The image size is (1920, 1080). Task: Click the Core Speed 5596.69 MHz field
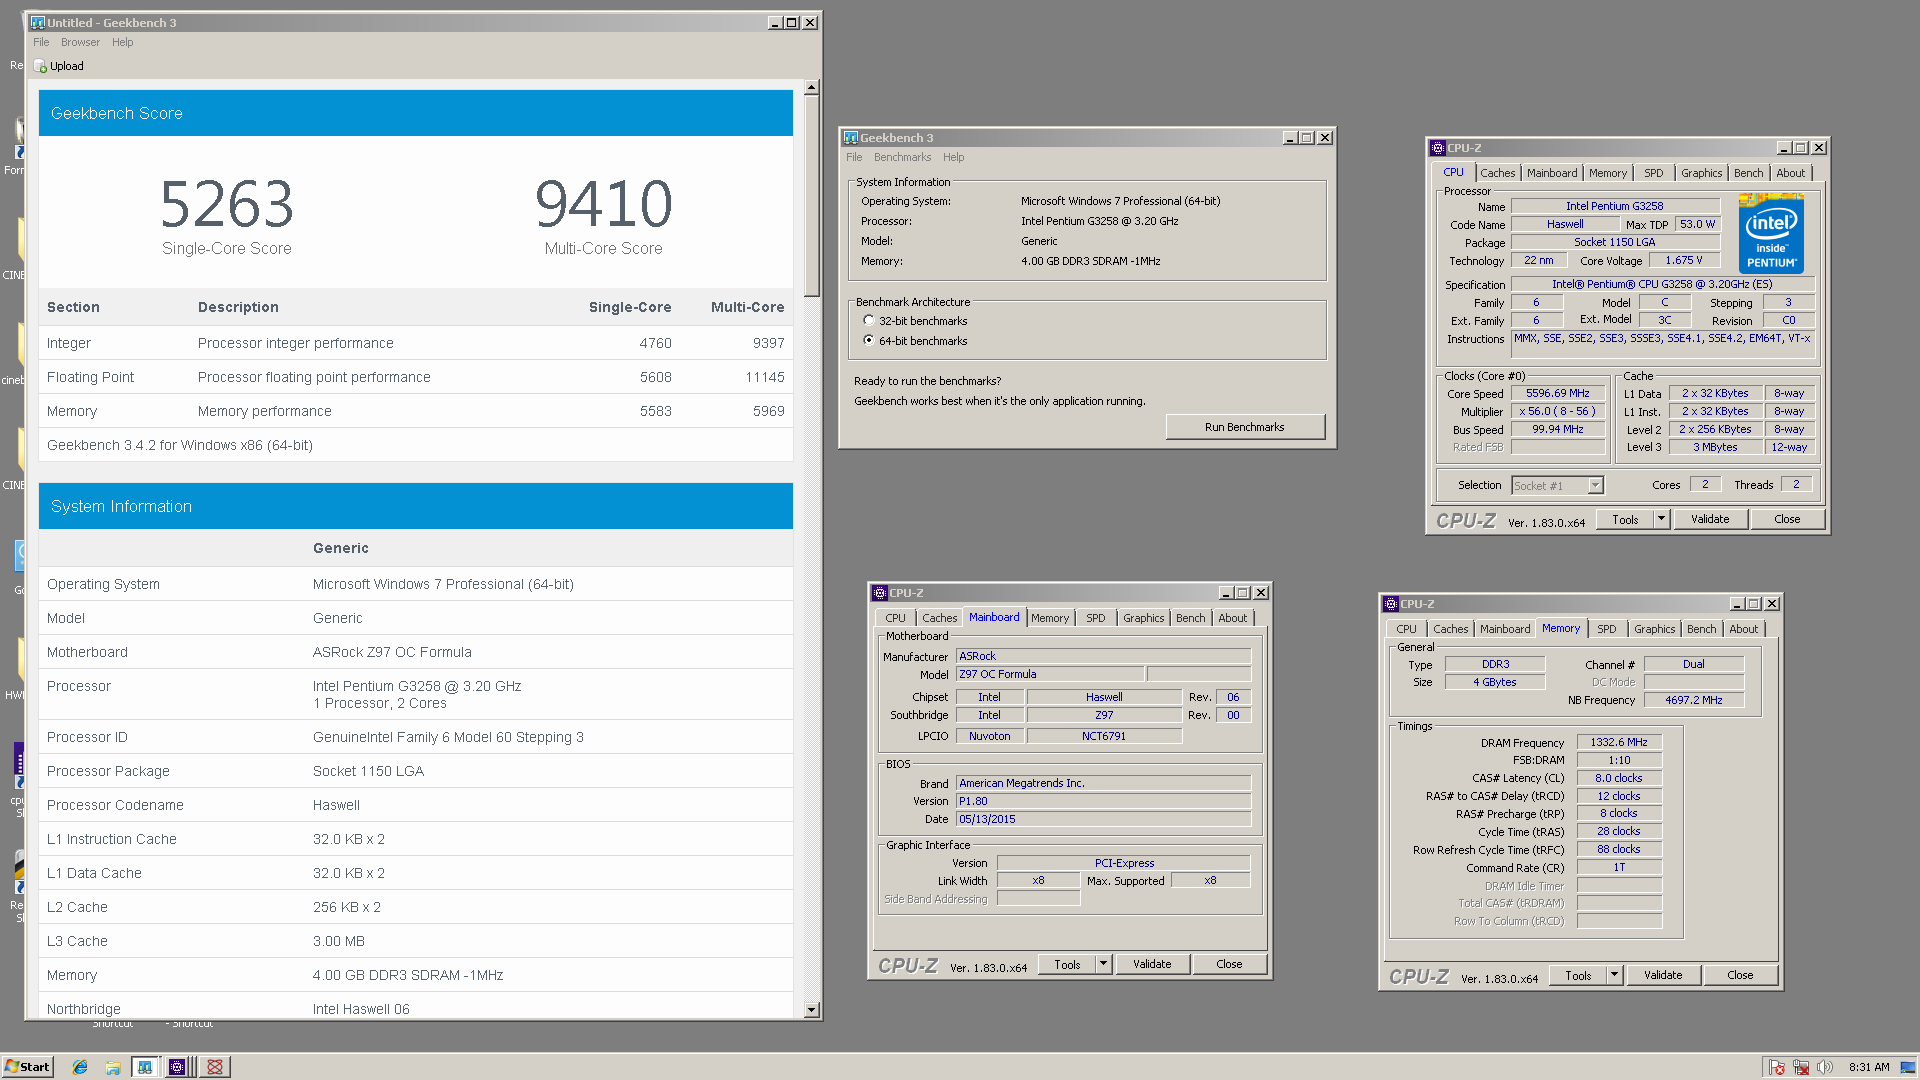coord(1557,394)
